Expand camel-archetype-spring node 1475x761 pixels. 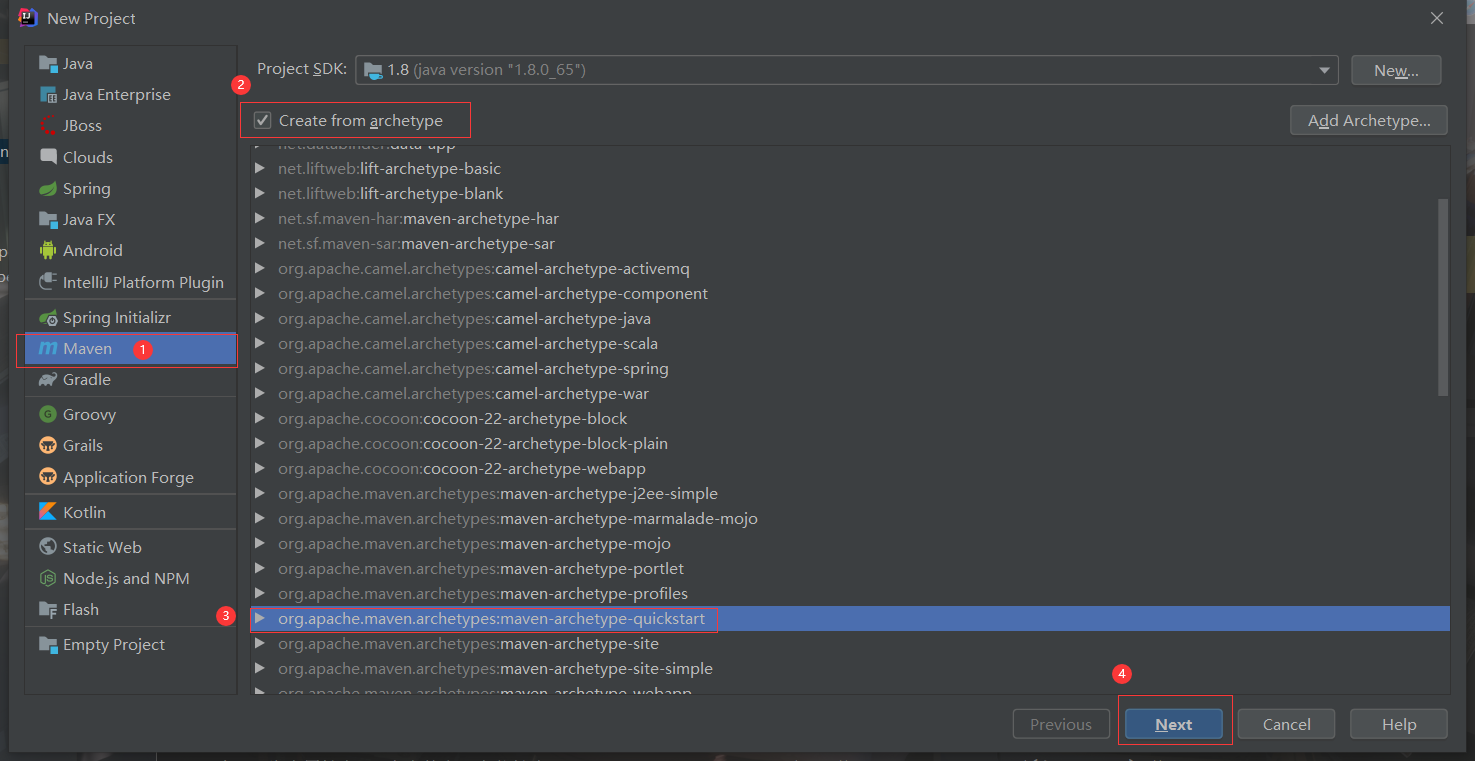click(260, 369)
